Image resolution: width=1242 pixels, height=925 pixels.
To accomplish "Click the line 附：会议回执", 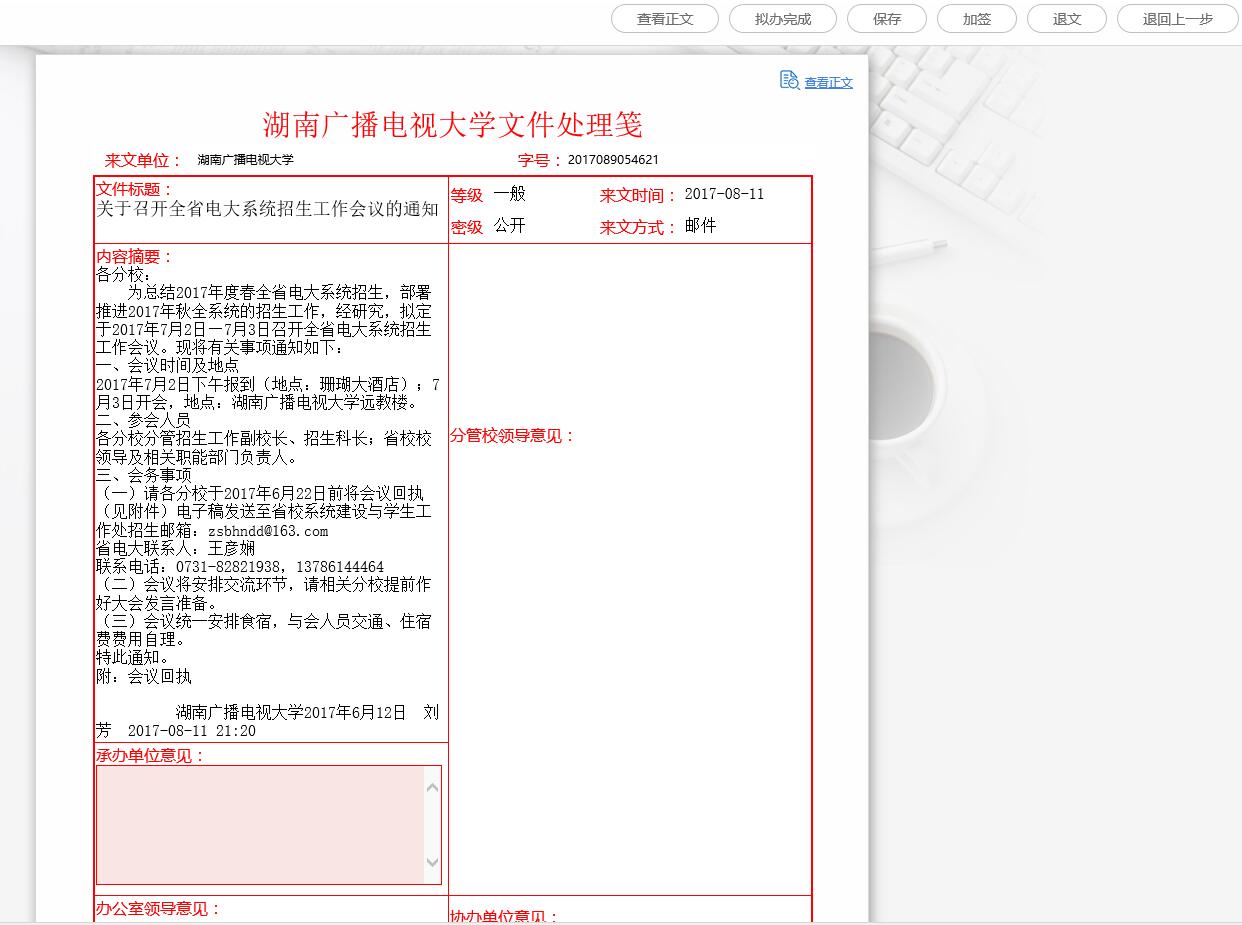I will [143, 677].
